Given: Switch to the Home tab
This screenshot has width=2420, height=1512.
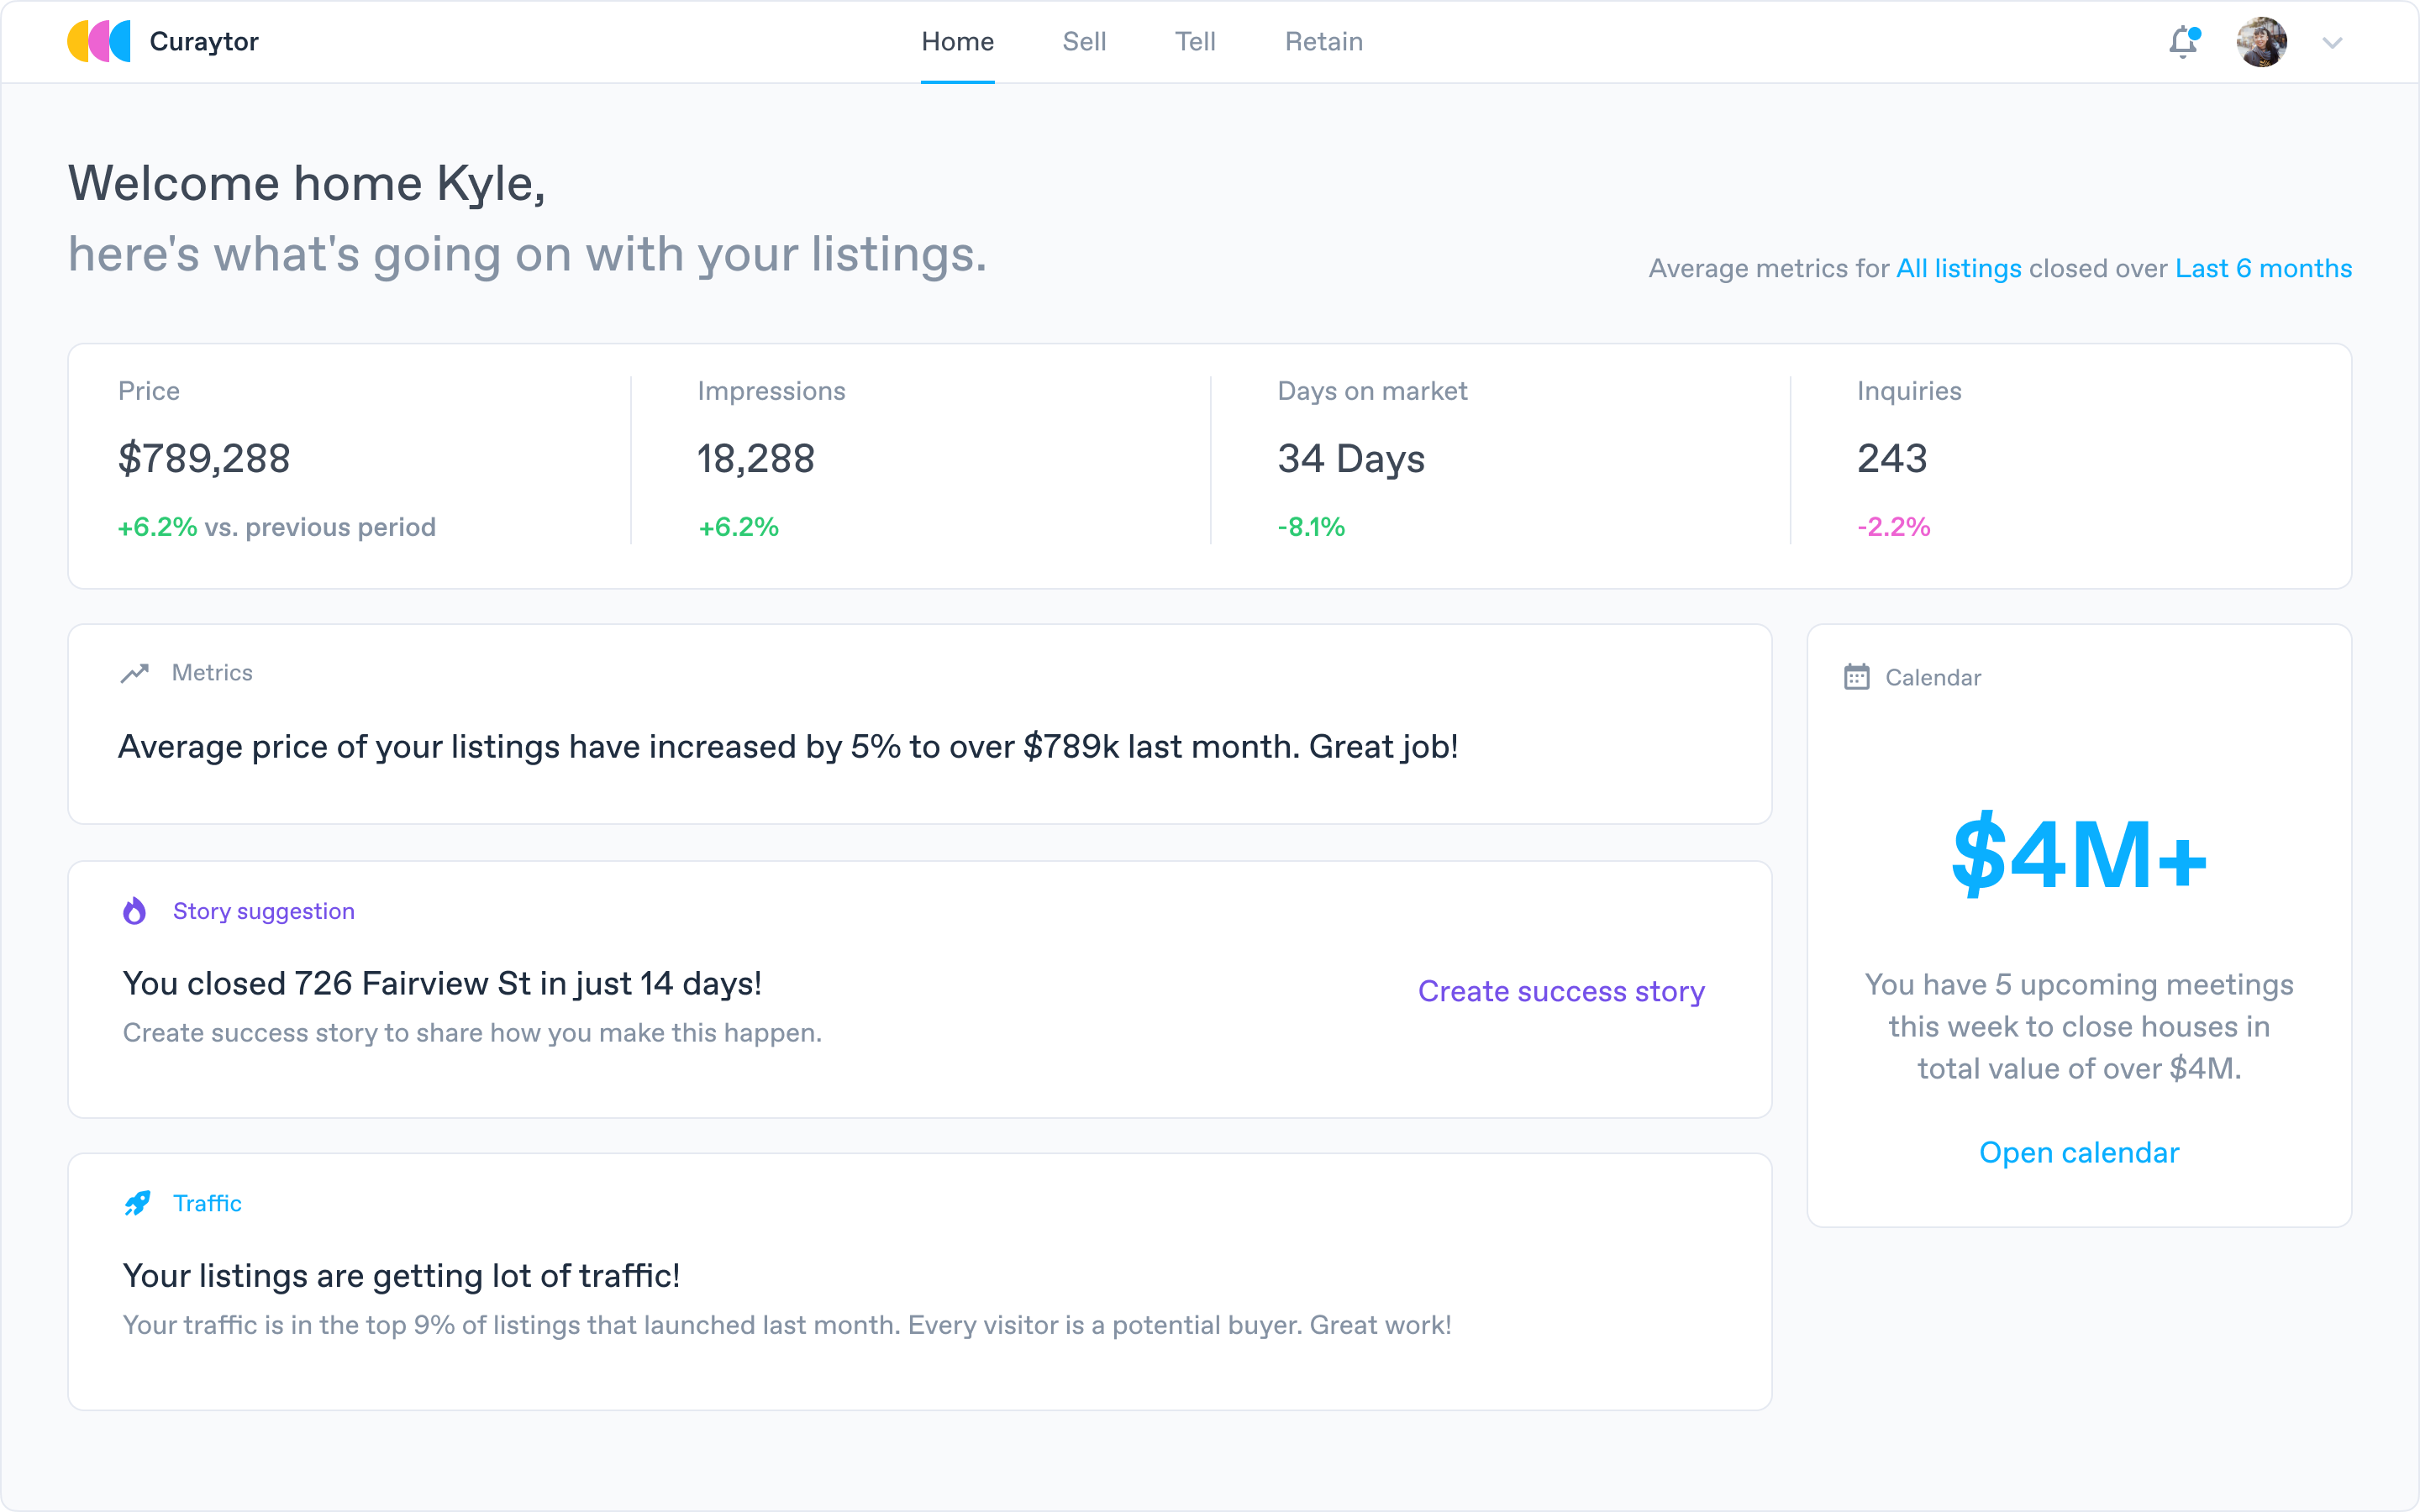Looking at the screenshot, I should point(957,42).
